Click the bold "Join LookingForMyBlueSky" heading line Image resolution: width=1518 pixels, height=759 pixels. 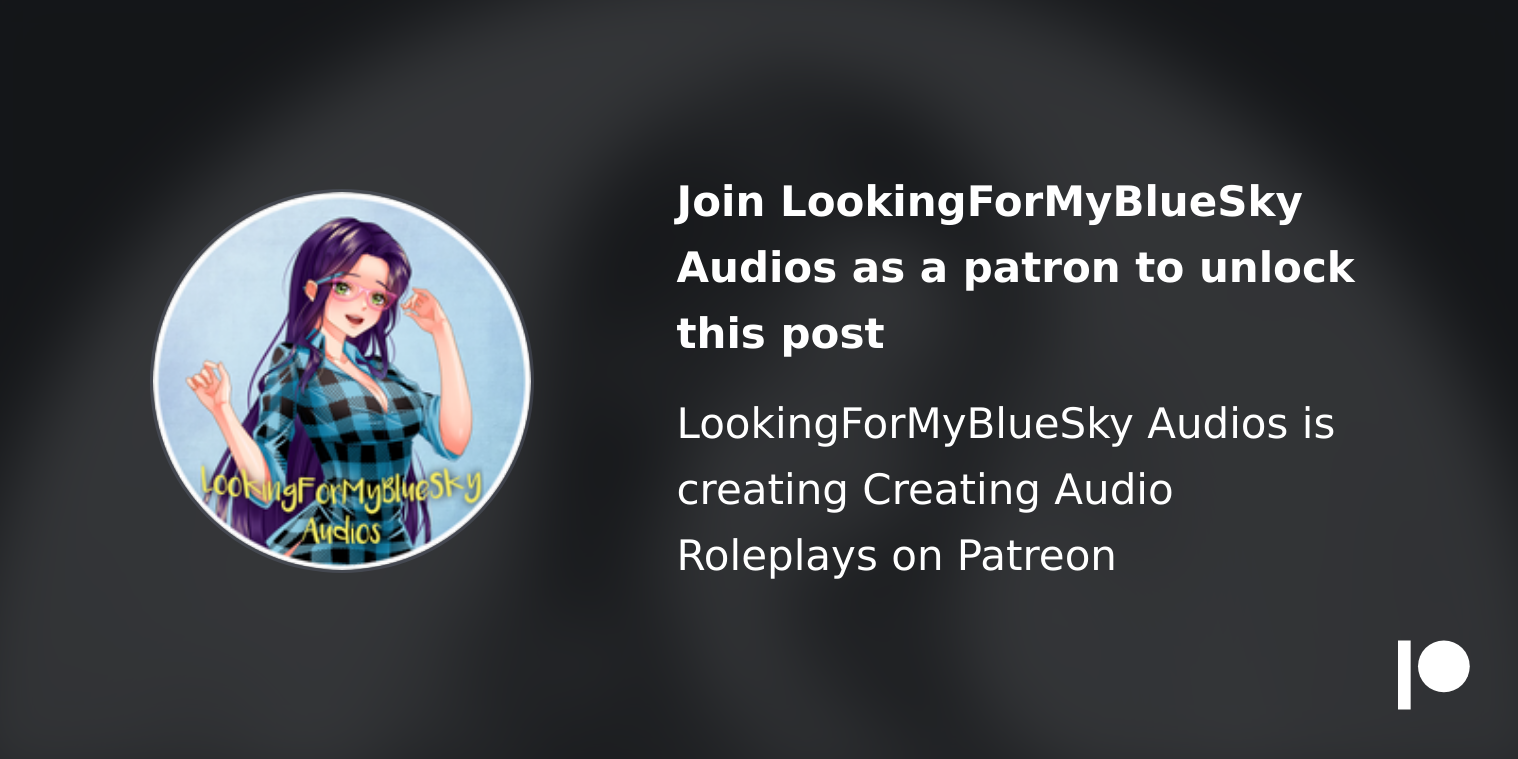tap(989, 203)
